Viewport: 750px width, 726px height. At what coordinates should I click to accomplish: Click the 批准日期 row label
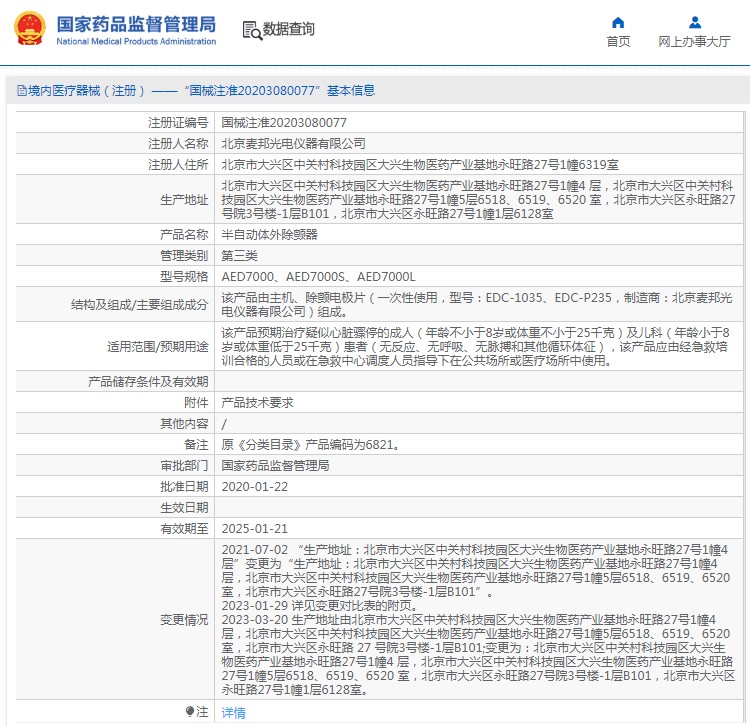tap(184, 486)
